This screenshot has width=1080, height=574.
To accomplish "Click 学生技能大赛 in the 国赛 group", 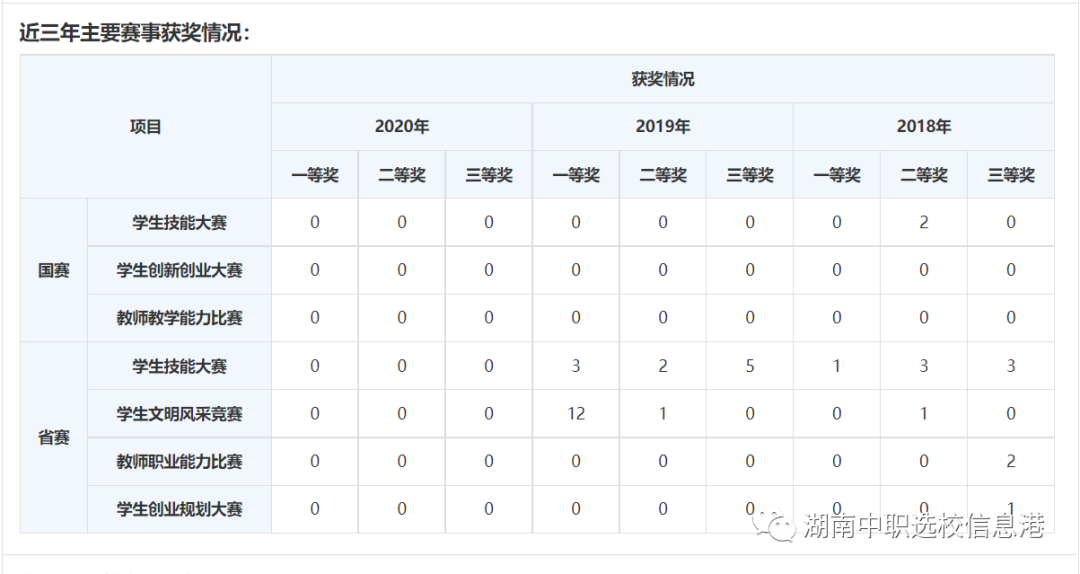I will (x=179, y=223).
